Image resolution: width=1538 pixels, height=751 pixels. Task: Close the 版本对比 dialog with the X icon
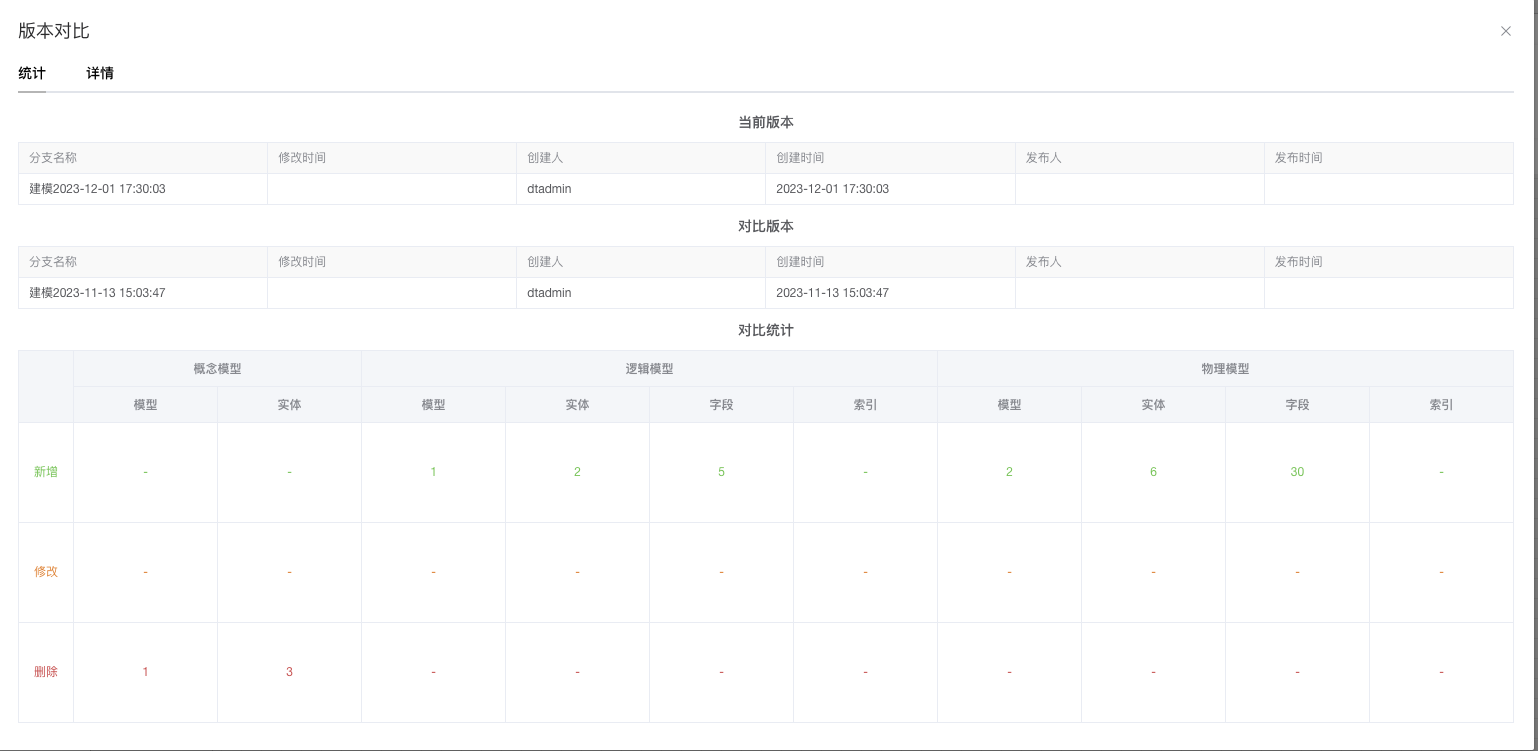tap(1505, 31)
